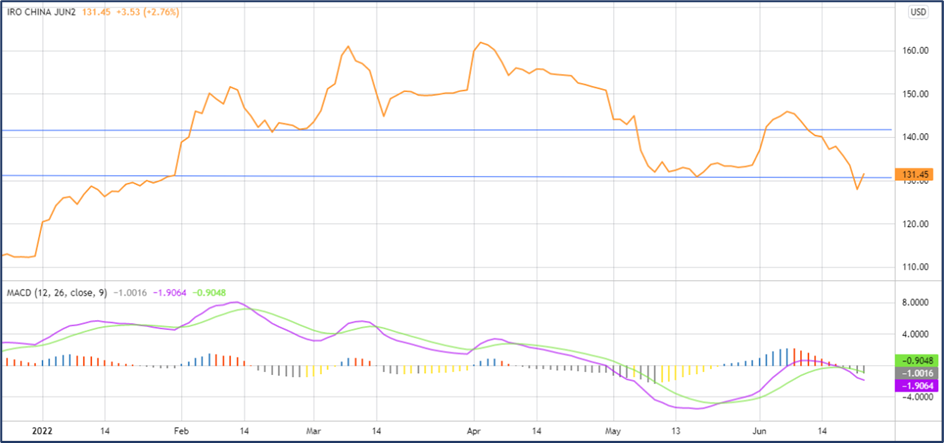Click the Mar label on time axis
This screenshot has width=944, height=443.
point(314,431)
